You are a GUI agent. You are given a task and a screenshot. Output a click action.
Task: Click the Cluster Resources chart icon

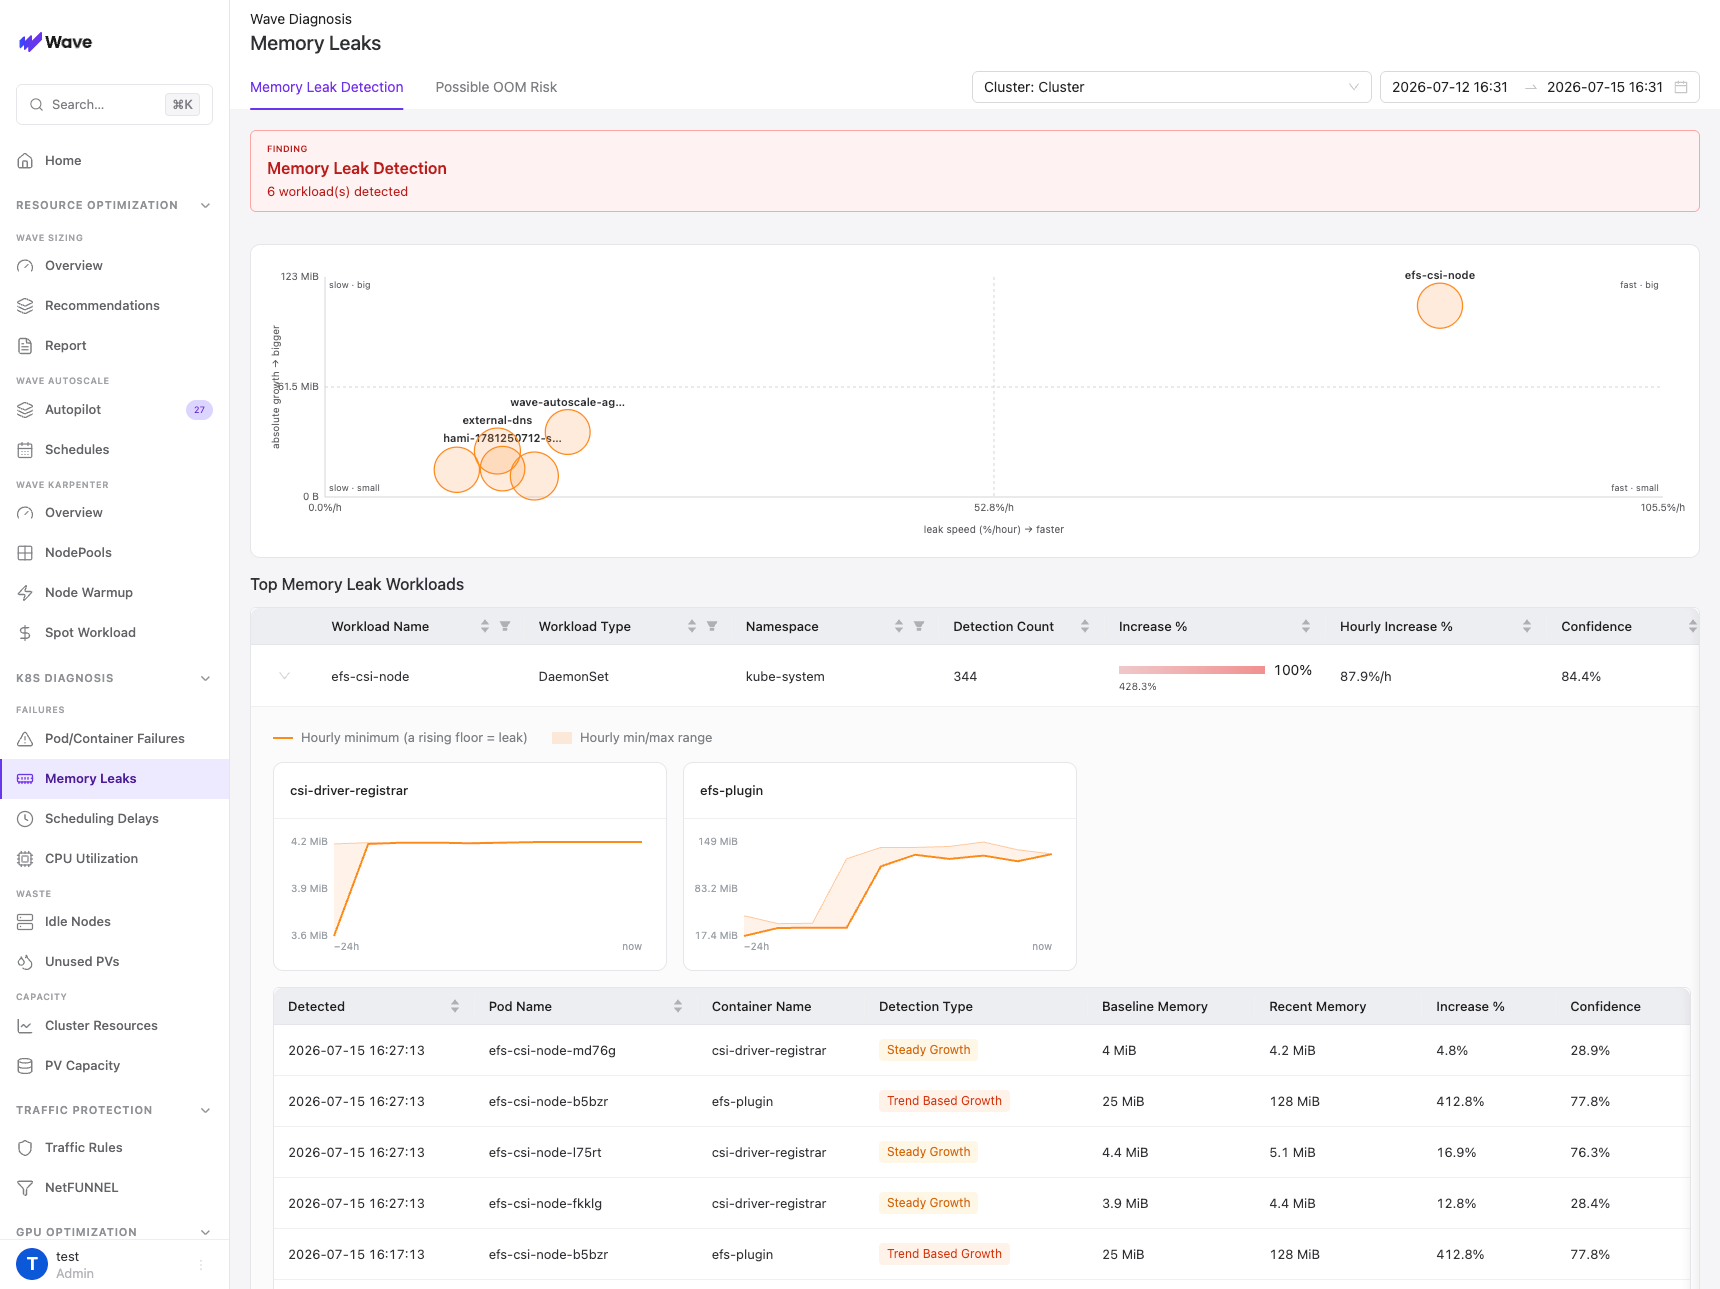coord(25,1026)
